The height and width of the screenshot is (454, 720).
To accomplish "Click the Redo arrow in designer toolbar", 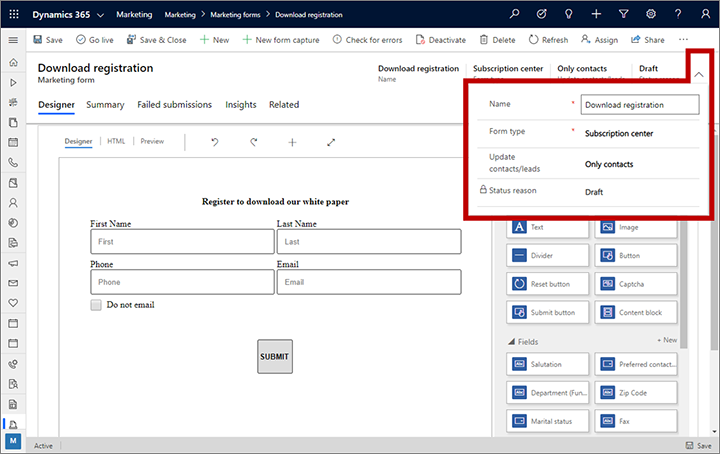I will tap(253, 142).
